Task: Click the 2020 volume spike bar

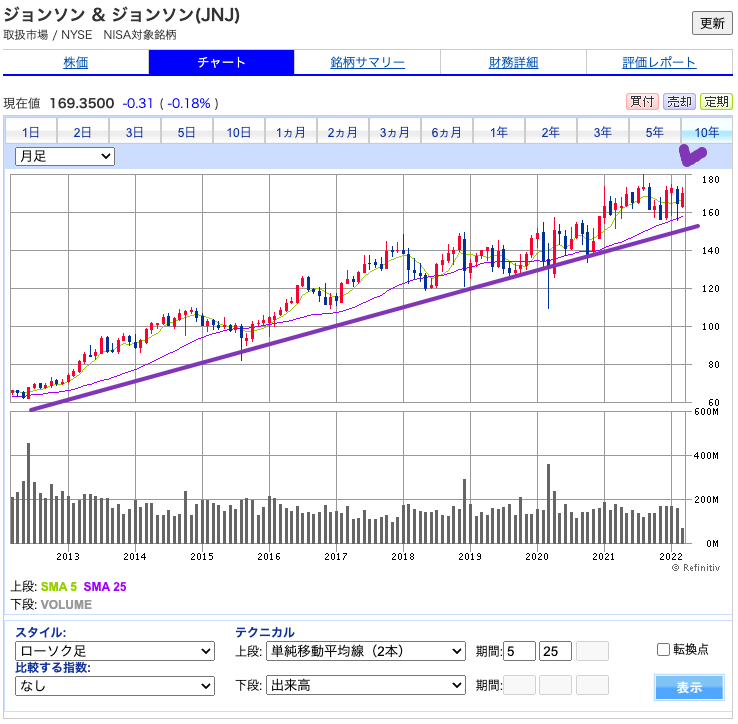Action: coord(548,504)
